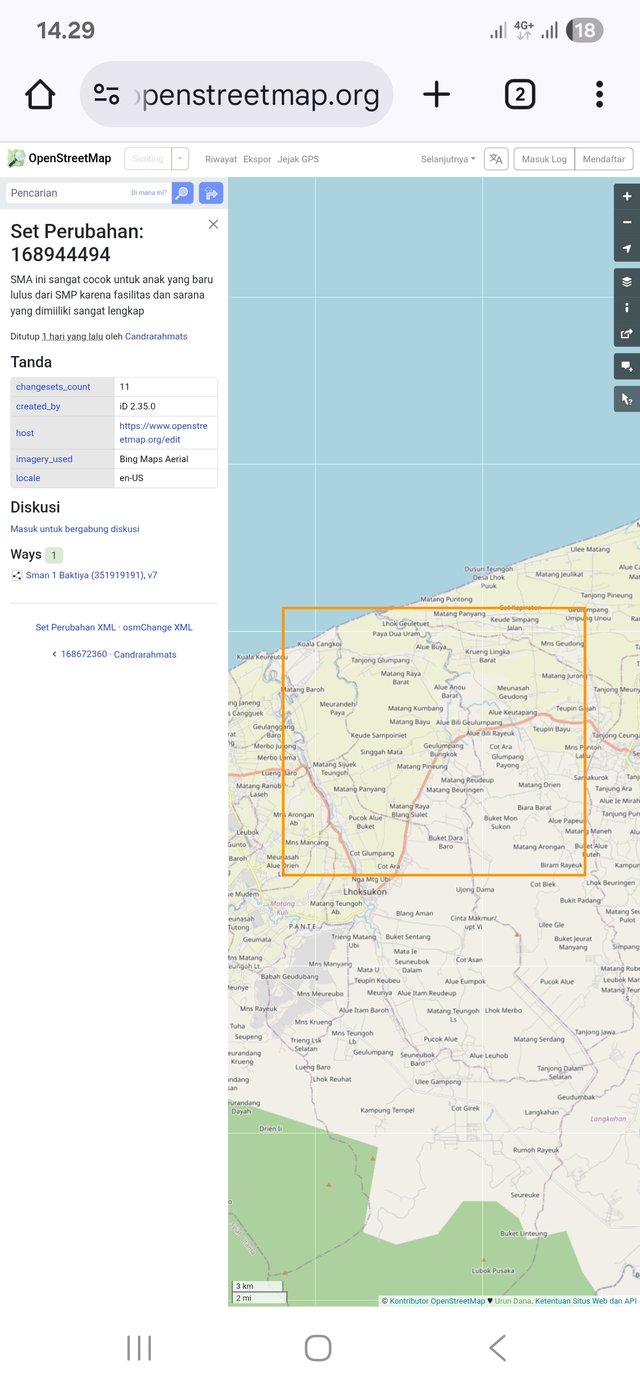Go to previous changeset 168672360
Screen dimensions: 640x1387
[x=80, y=655]
